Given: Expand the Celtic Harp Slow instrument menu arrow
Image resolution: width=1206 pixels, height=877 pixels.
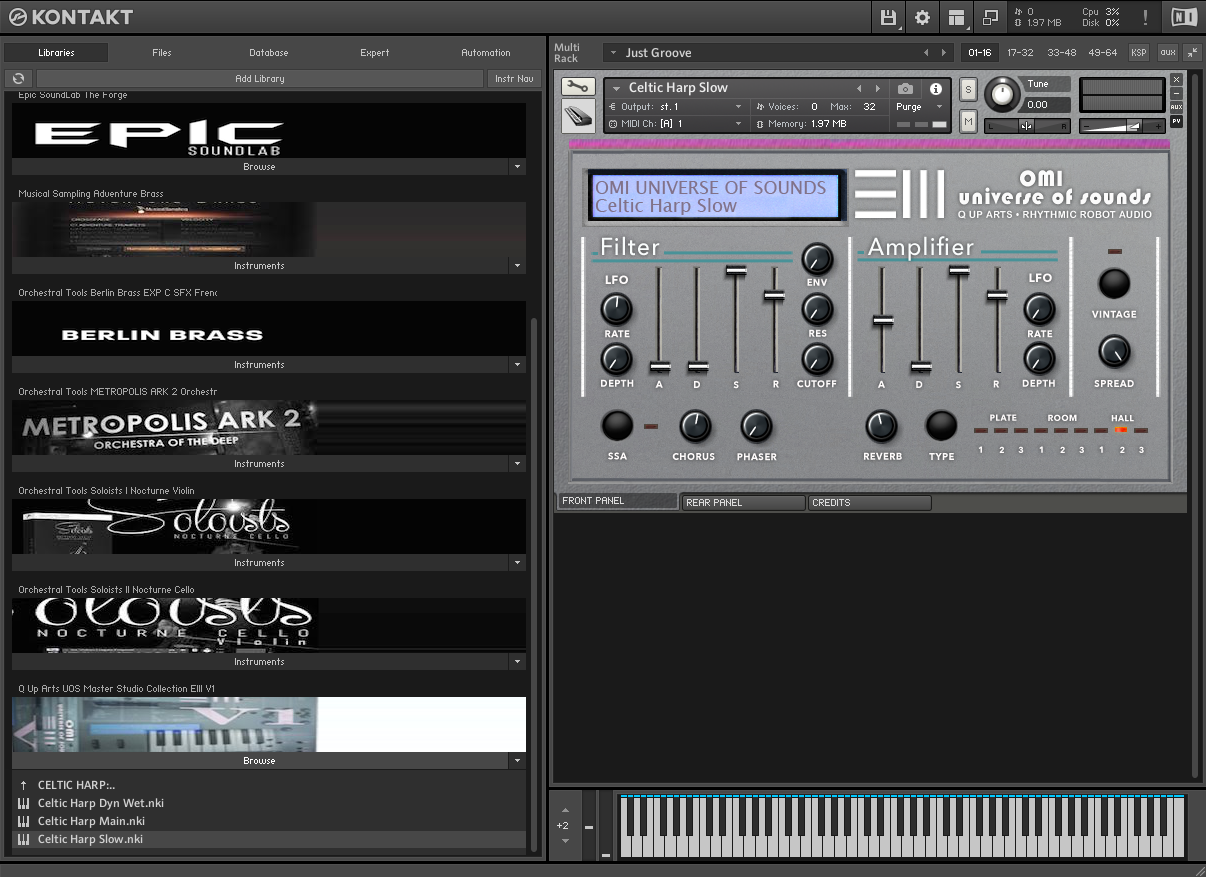Looking at the screenshot, I should coord(617,89).
